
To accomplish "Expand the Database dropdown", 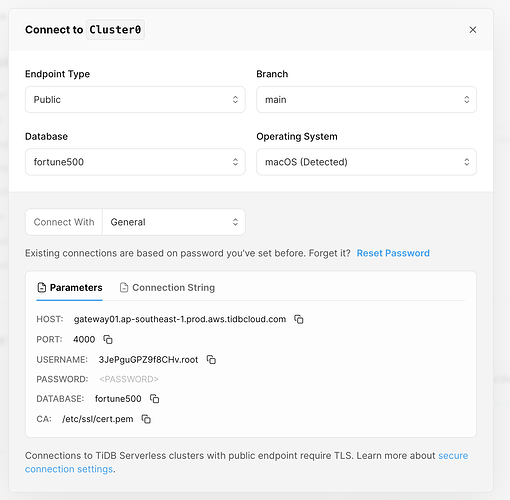I will tap(135, 162).
